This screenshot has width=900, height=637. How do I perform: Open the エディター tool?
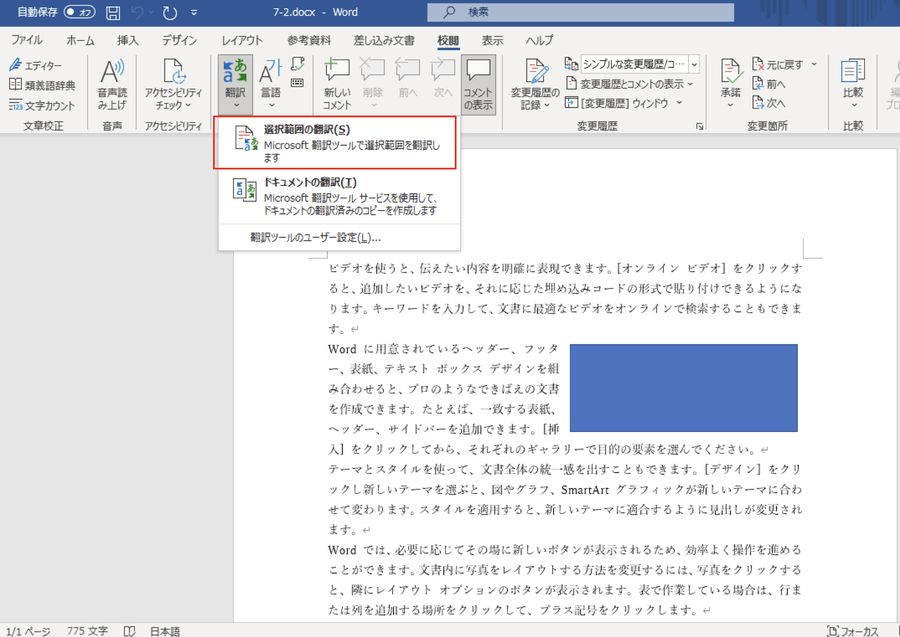[36, 66]
